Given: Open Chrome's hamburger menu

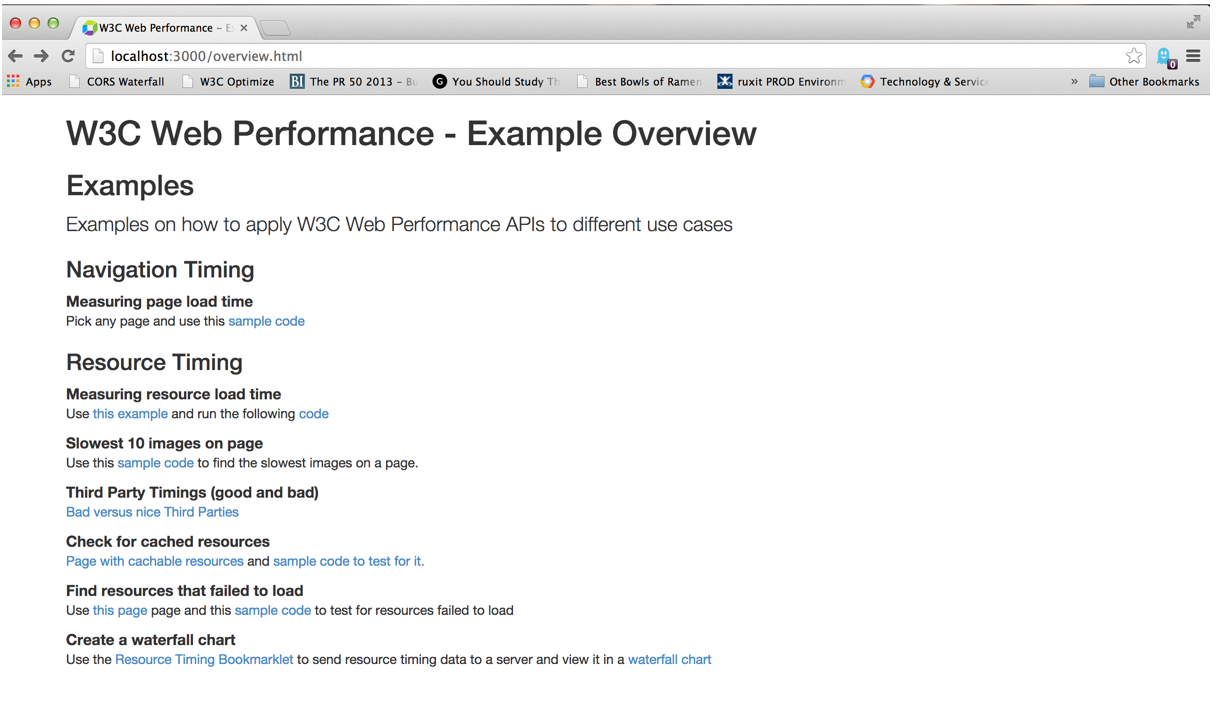Looking at the screenshot, I should click(x=1194, y=57).
